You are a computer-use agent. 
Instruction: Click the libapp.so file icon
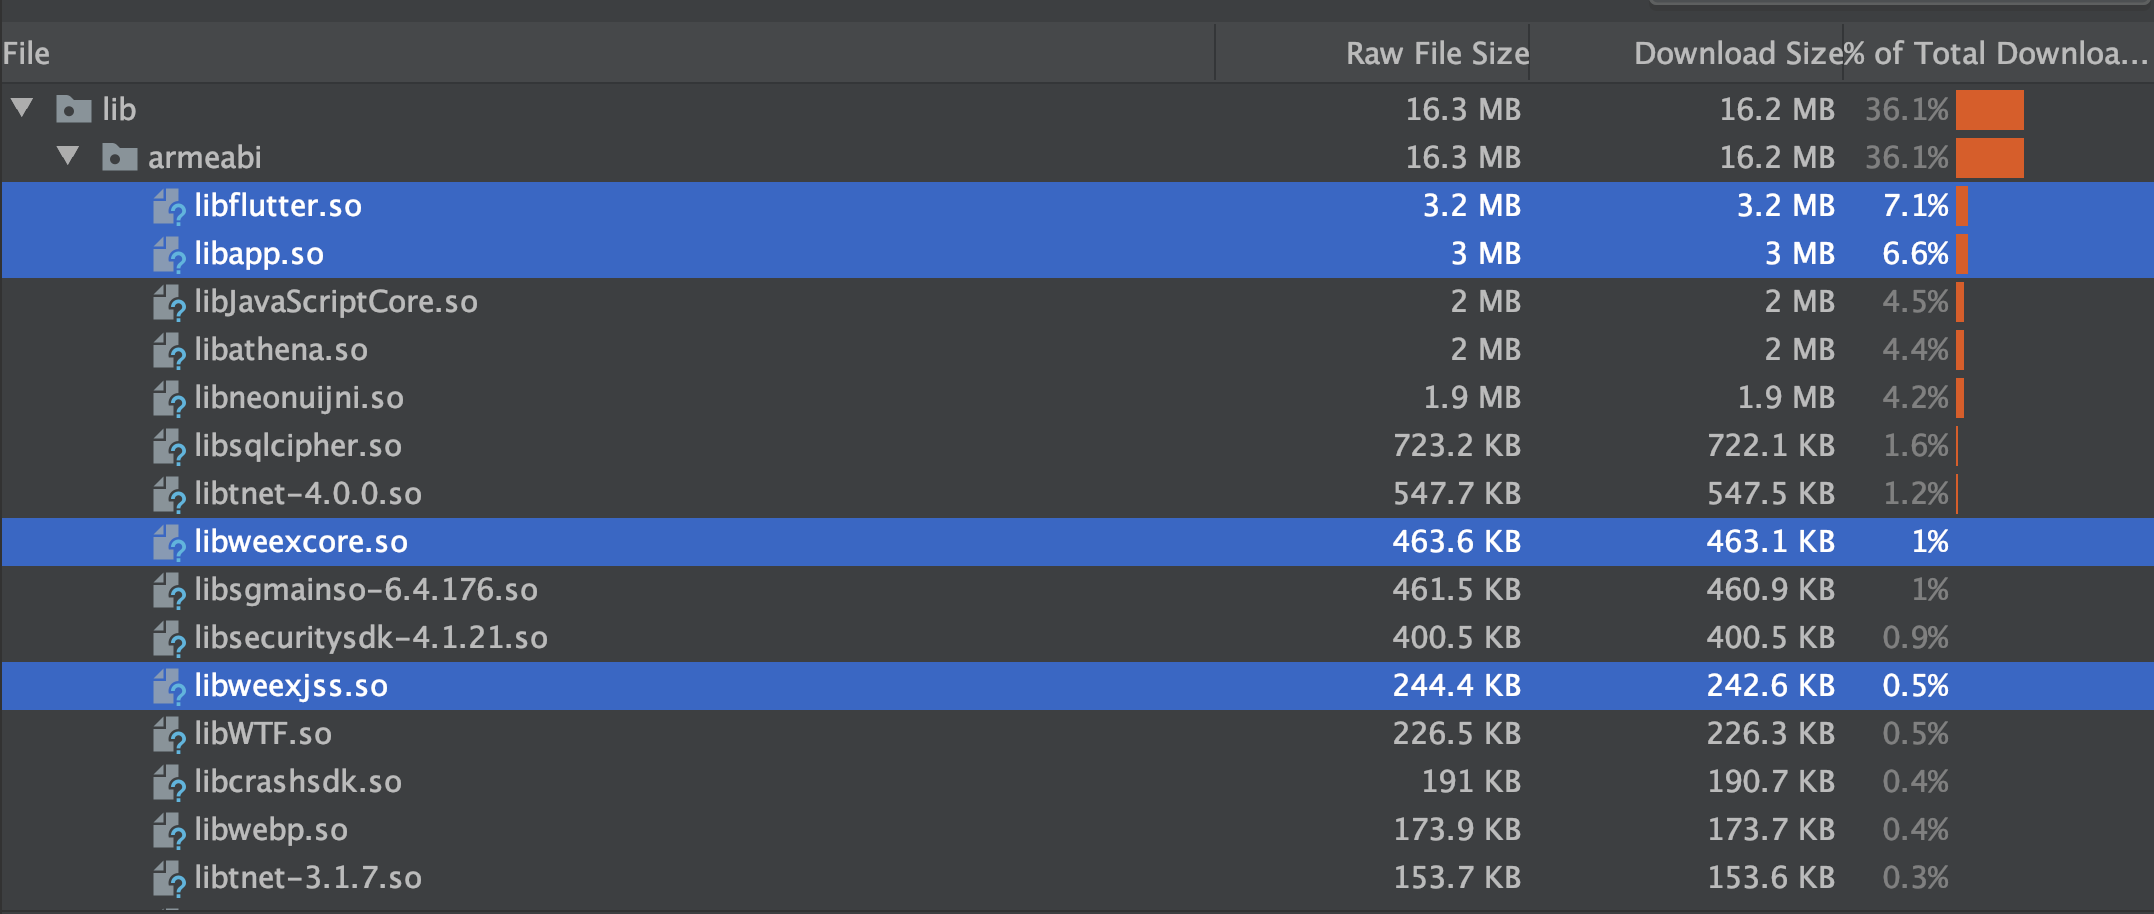[x=169, y=254]
